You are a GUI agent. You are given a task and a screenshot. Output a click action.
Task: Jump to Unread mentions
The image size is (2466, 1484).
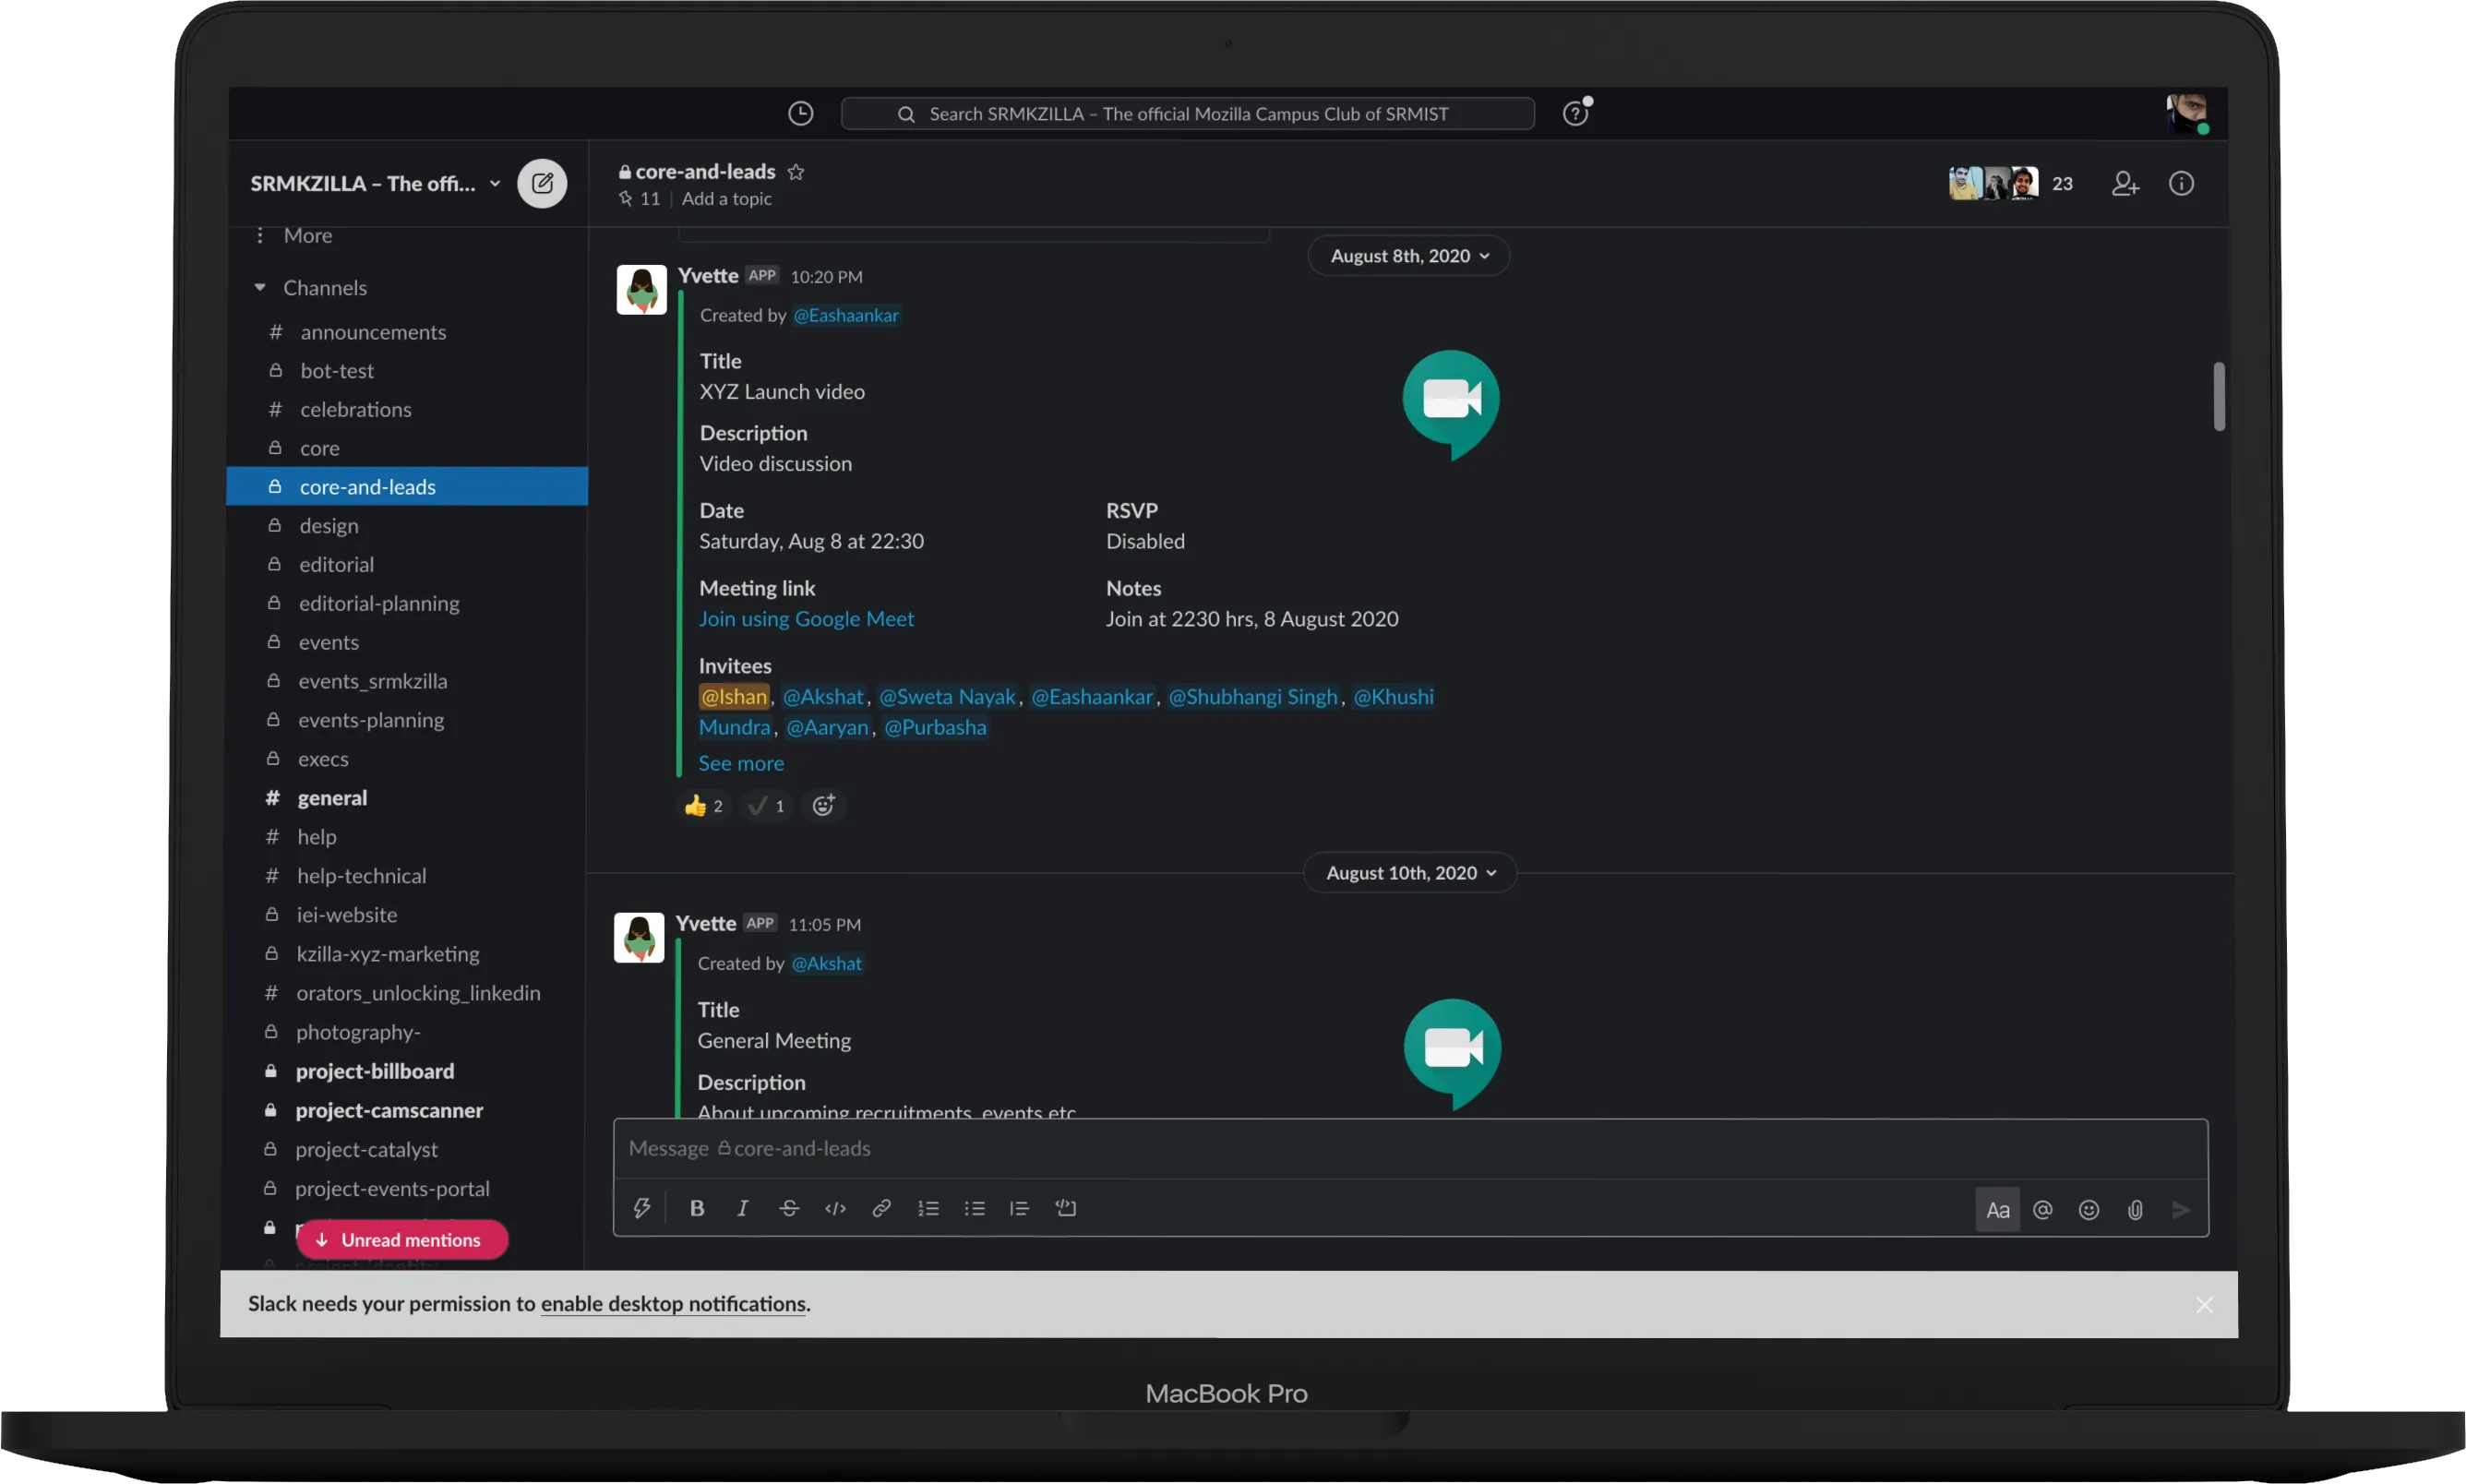402,1240
